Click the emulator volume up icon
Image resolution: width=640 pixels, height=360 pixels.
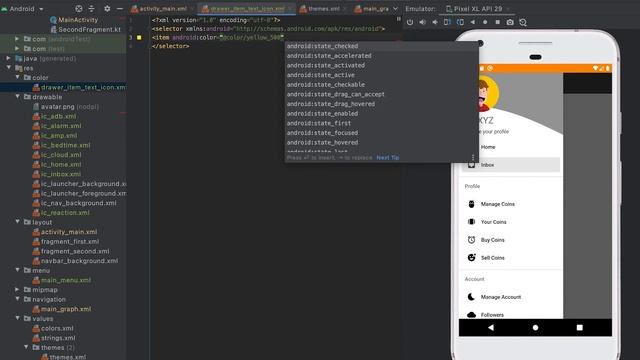(422, 22)
